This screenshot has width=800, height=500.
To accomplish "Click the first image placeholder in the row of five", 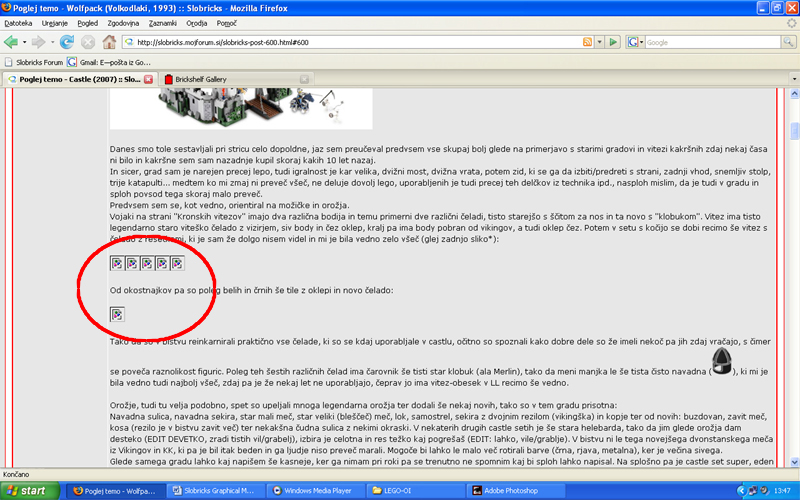I will tap(117, 263).
